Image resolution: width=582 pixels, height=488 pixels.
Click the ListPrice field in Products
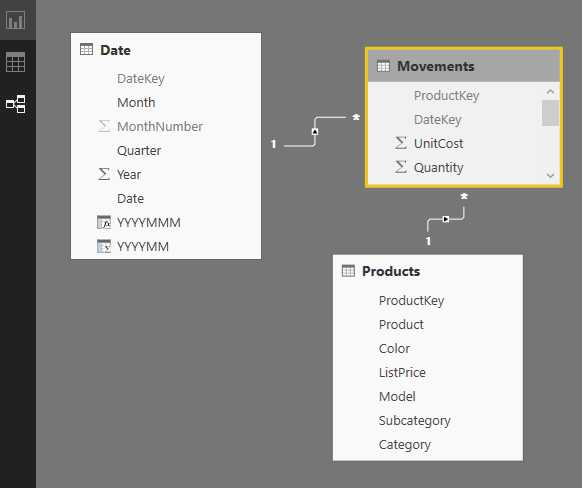point(402,372)
